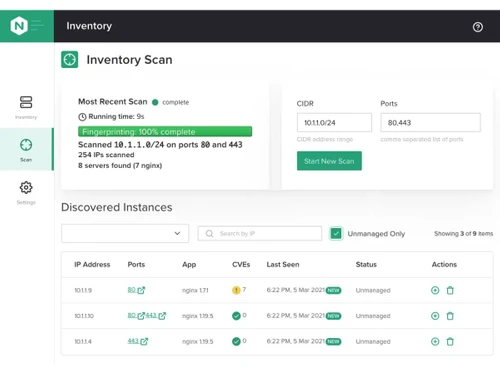Viewport: 500px width, 375px height.
Task: Expand the Discovered Instances filter dropdown
Action: 125,233
